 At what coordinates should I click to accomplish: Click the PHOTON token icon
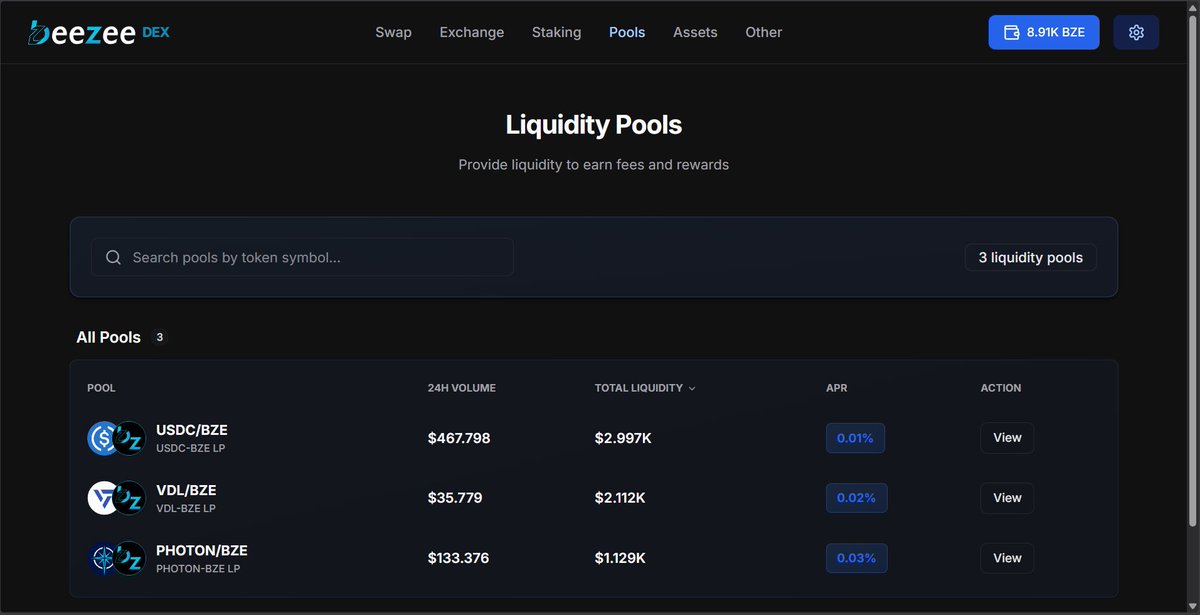(101, 557)
